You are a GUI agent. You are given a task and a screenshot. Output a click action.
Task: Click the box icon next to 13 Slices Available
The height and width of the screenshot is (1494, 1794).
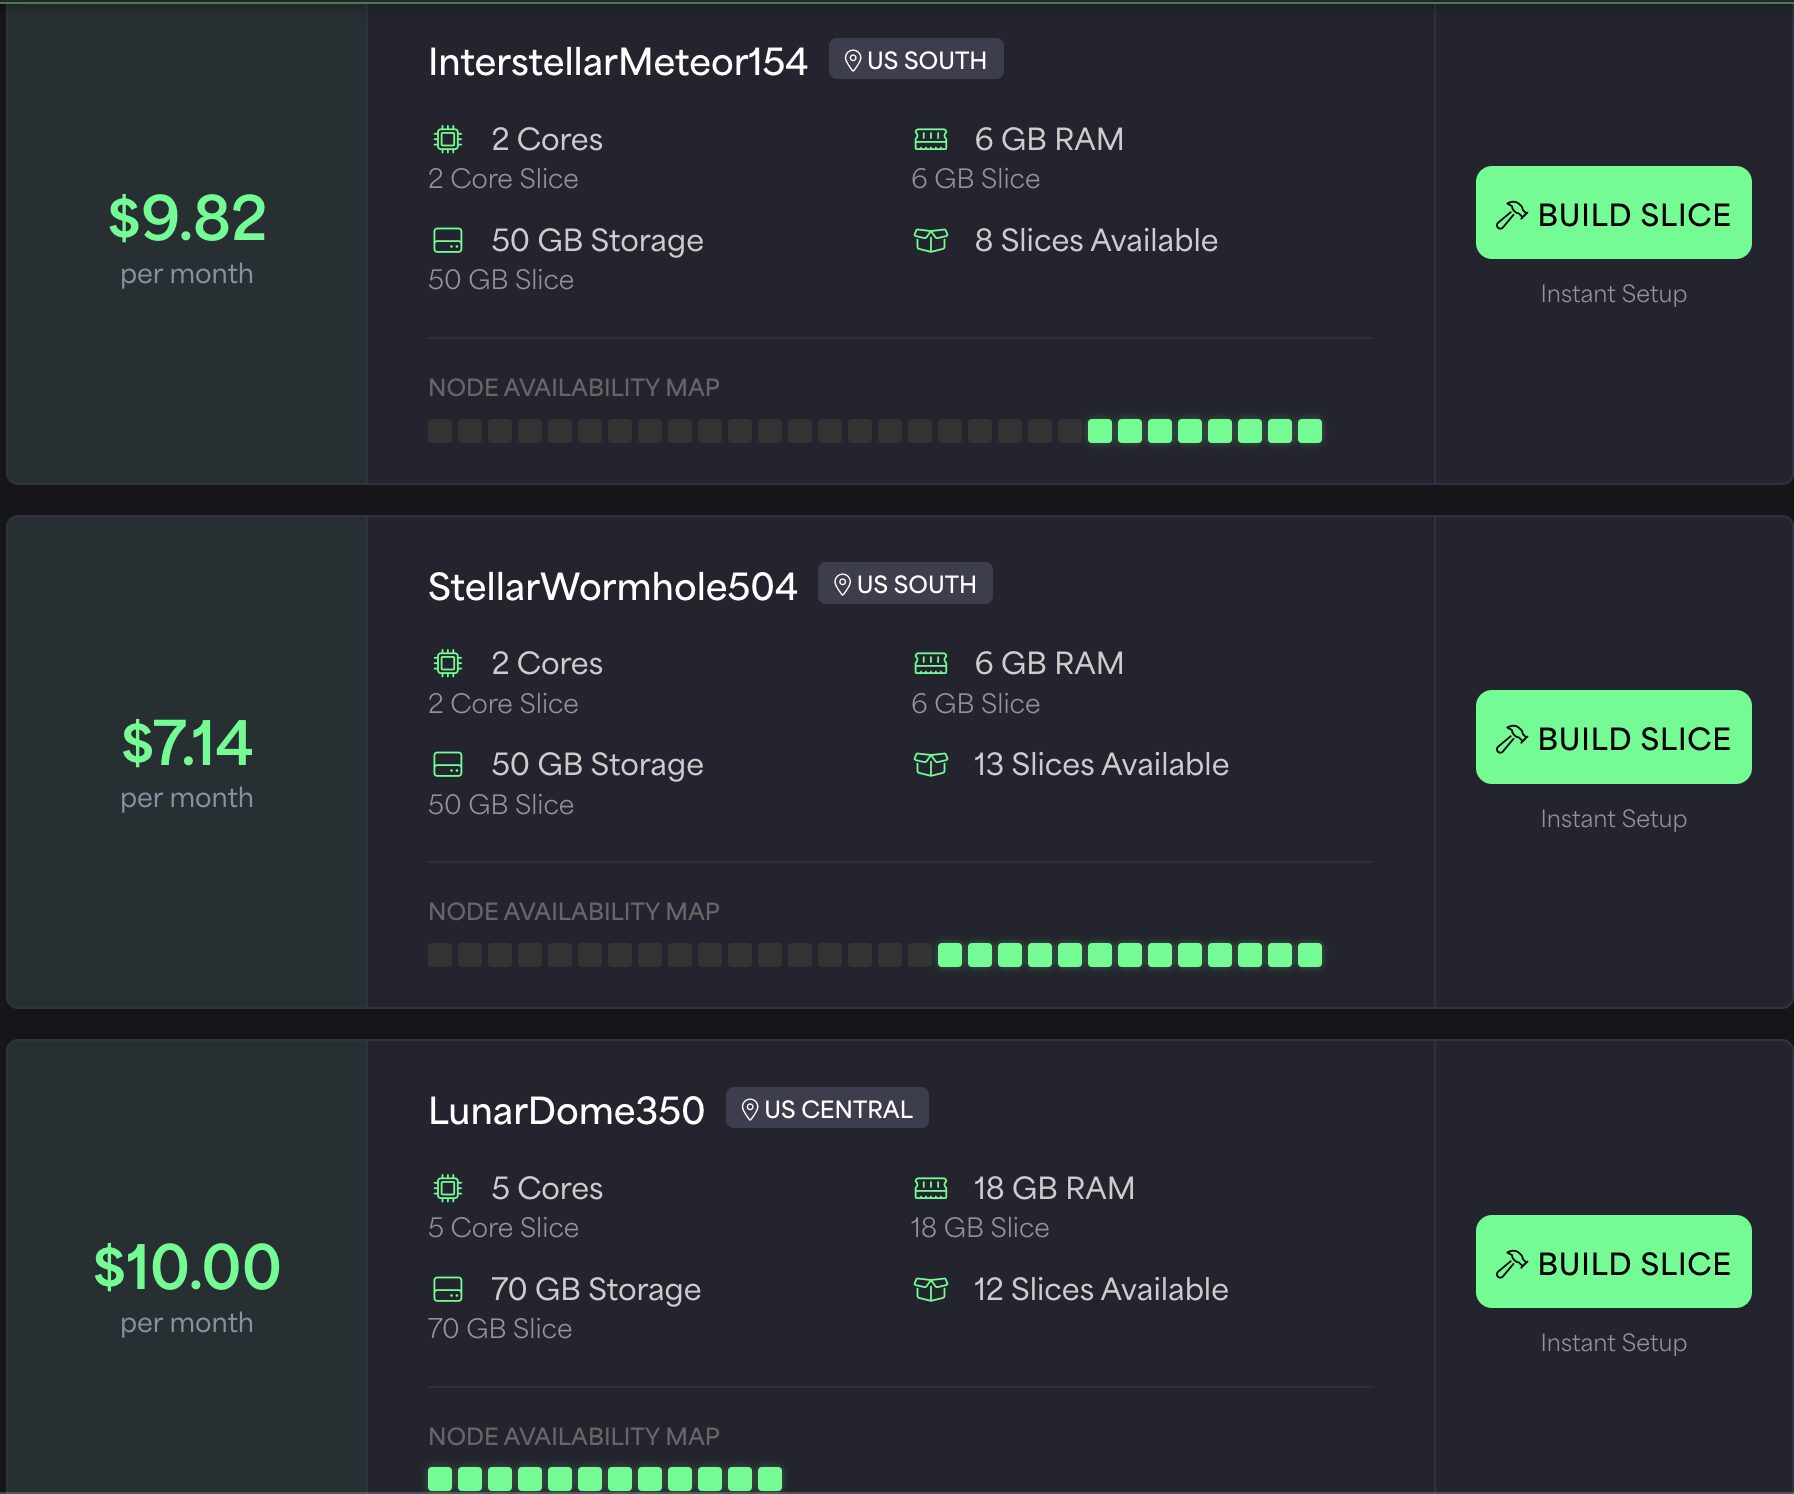(930, 765)
